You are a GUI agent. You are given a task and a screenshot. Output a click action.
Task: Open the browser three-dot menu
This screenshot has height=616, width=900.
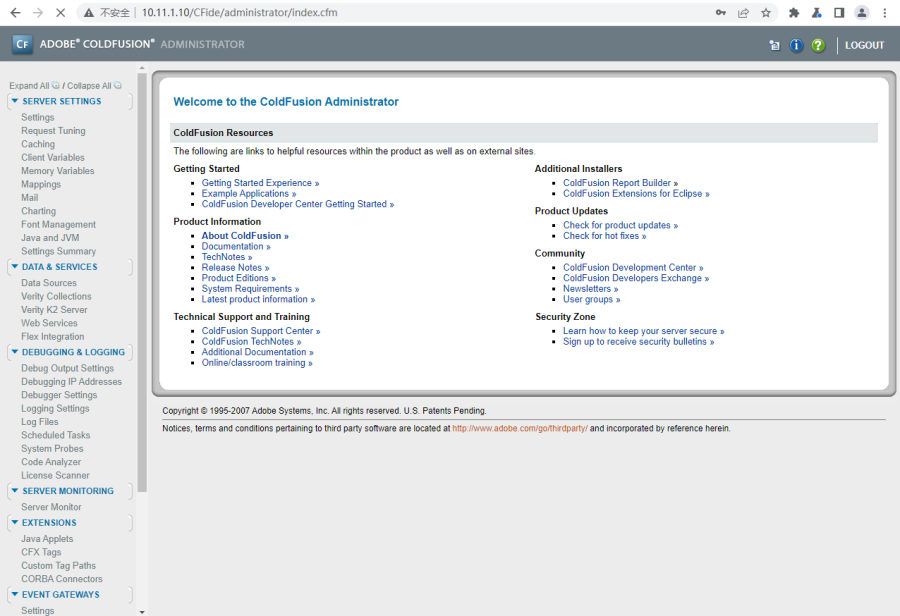(x=885, y=13)
